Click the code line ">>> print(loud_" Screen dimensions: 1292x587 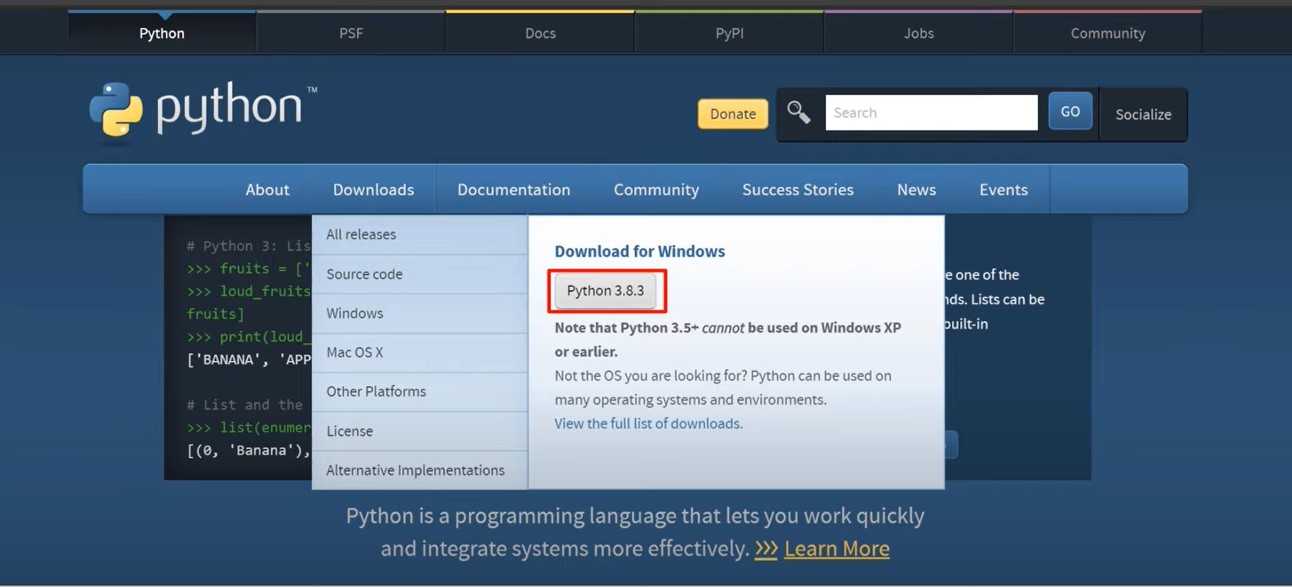coord(249,336)
